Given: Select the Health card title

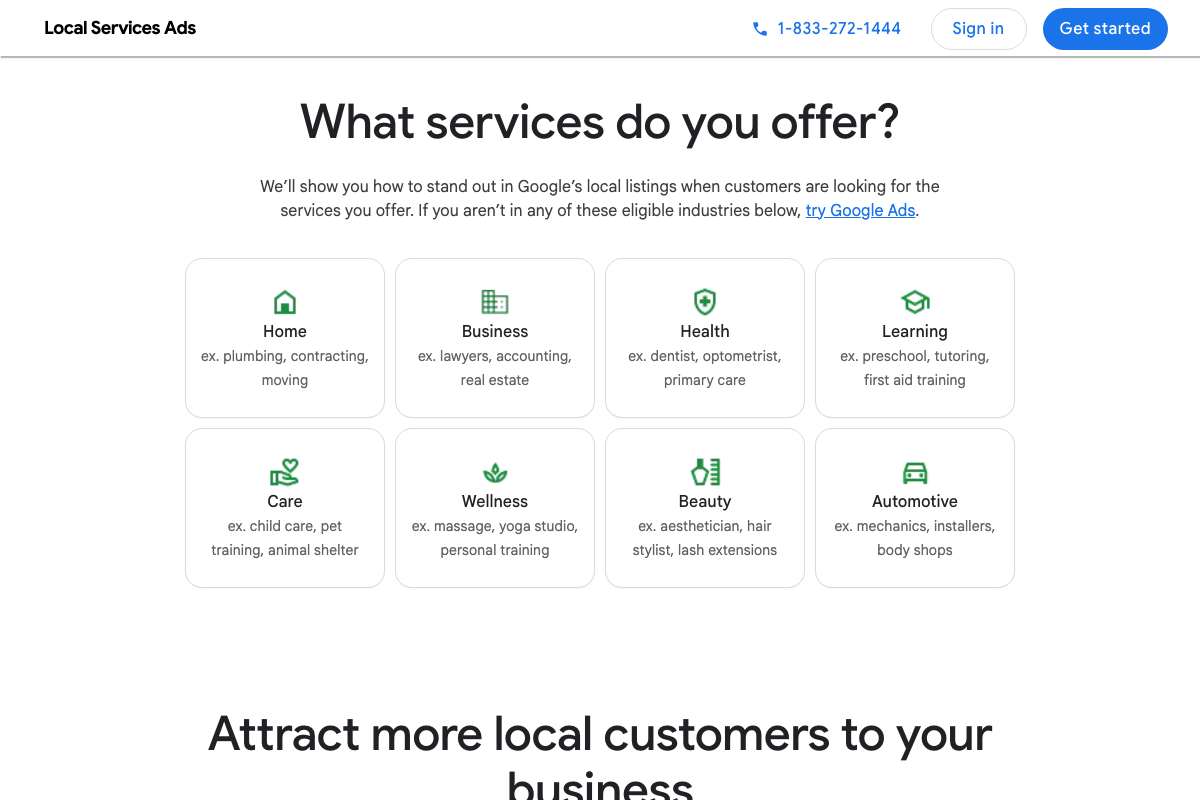Looking at the screenshot, I should click(x=705, y=331).
